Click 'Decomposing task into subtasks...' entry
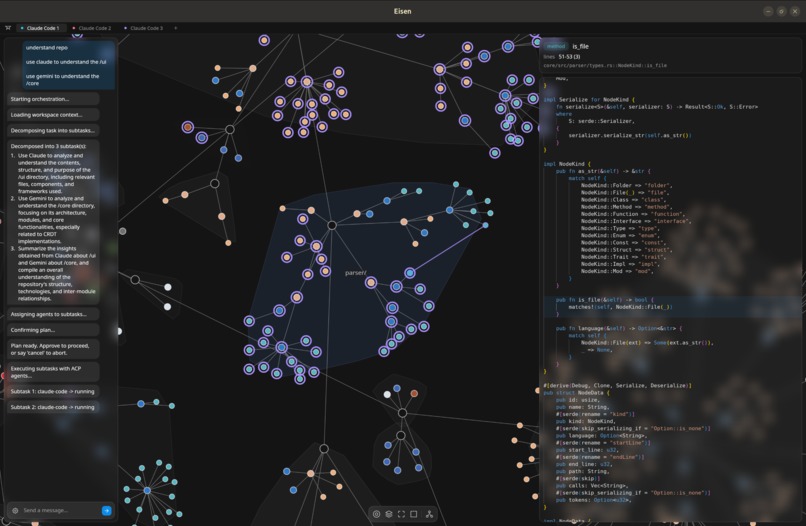The width and height of the screenshot is (806, 526). (x=53, y=131)
